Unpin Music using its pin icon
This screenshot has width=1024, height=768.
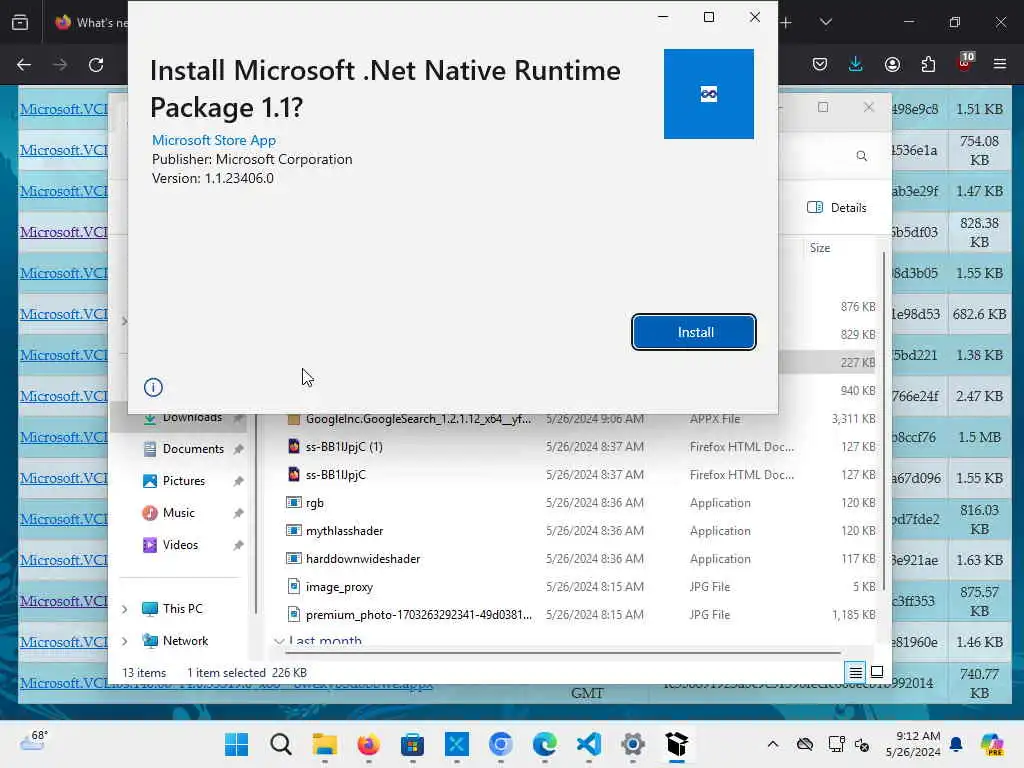point(238,513)
